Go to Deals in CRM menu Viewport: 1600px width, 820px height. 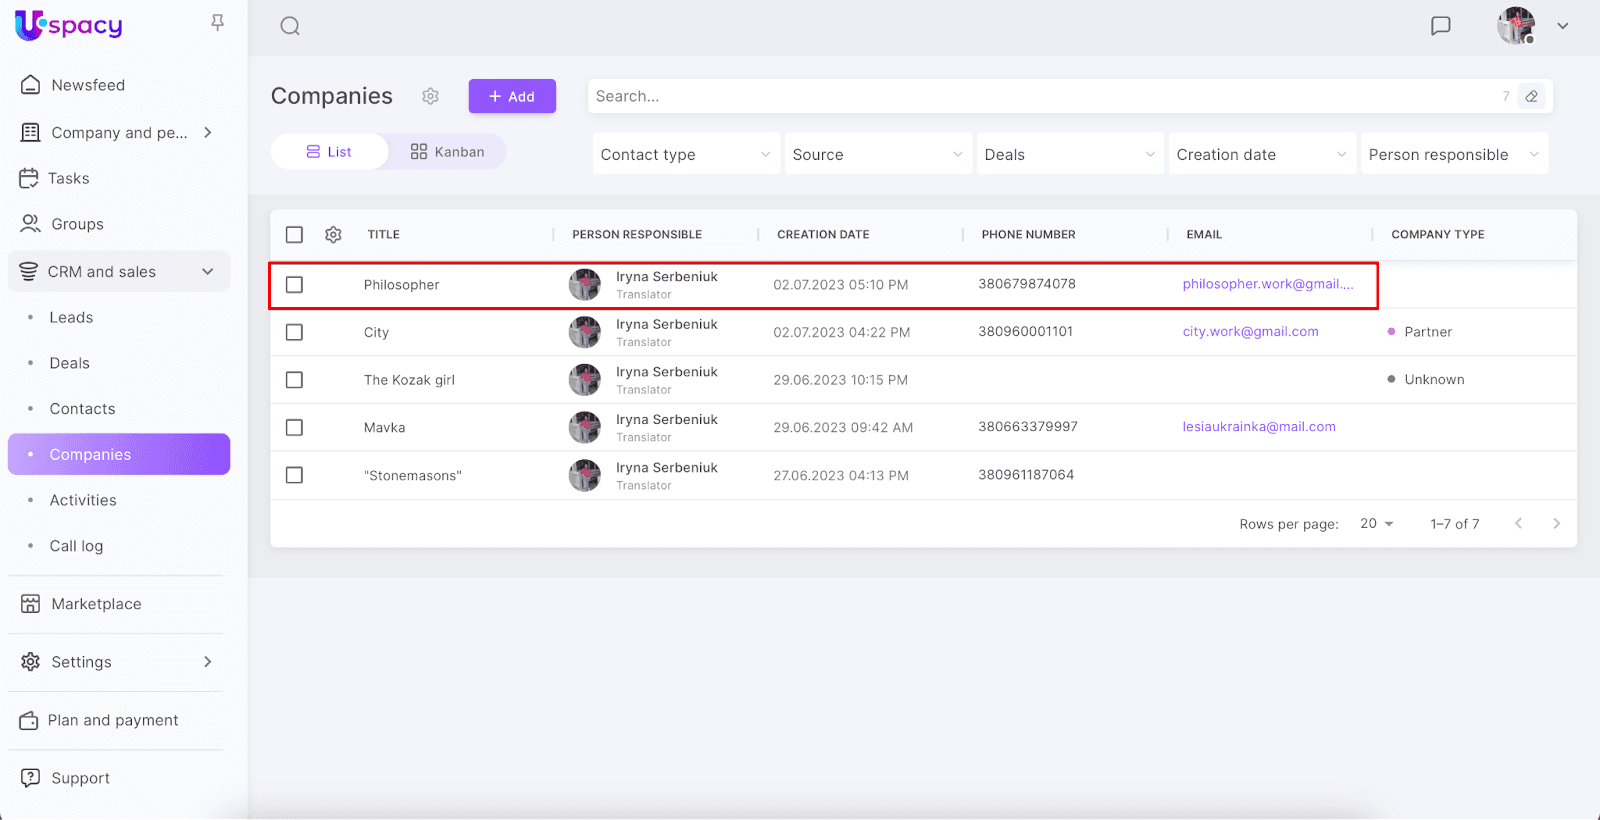(70, 363)
